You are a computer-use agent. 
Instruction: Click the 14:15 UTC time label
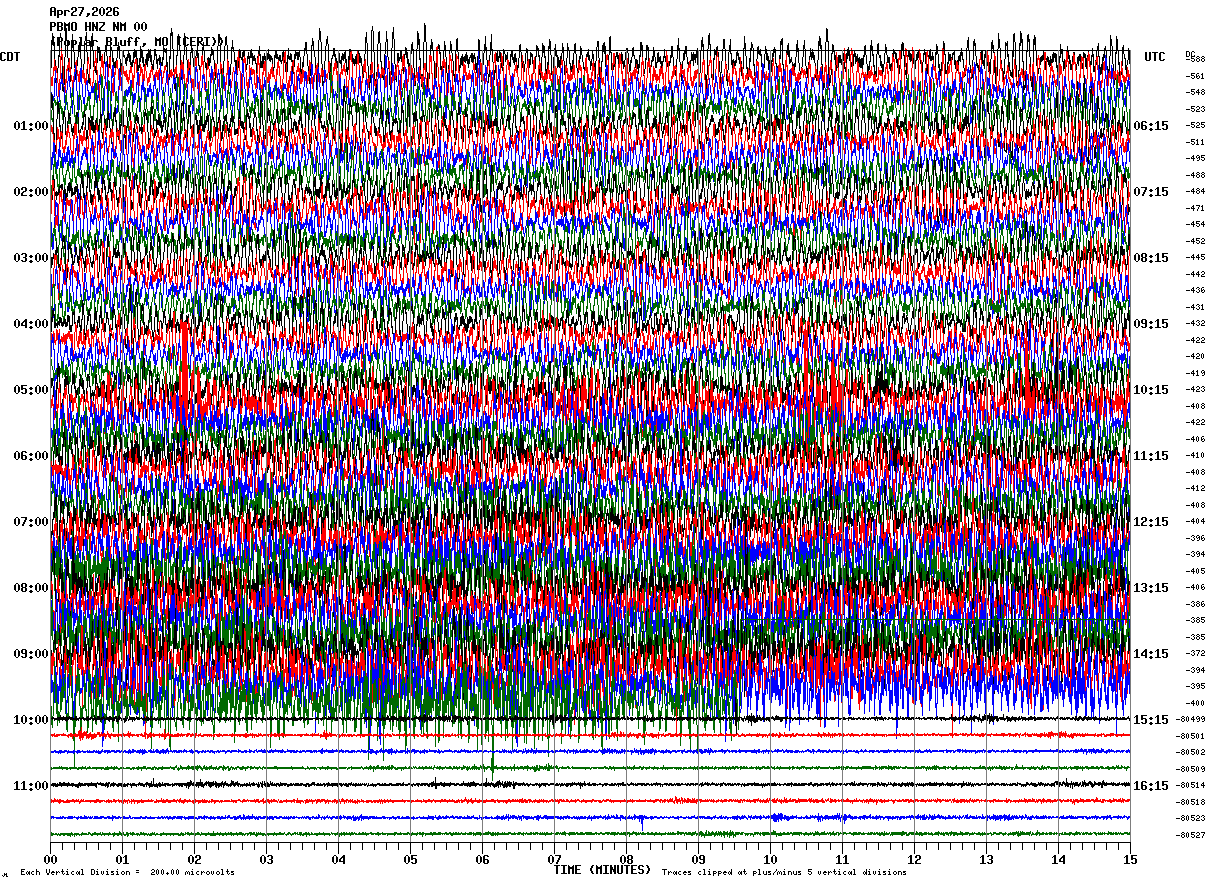click(1151, 654)
